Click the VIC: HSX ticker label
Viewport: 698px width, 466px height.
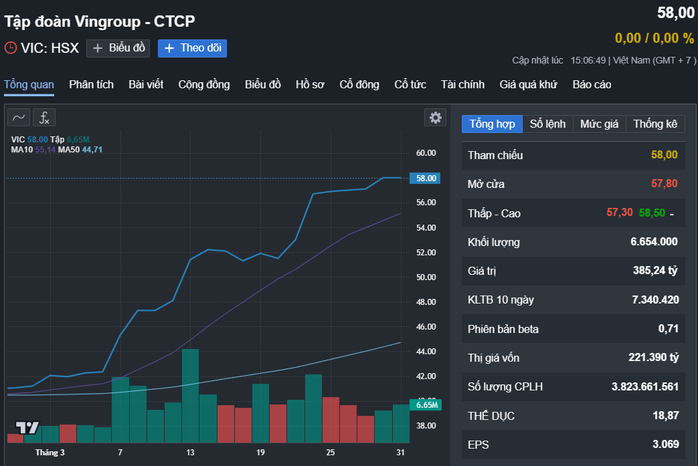tap(49, 48)
